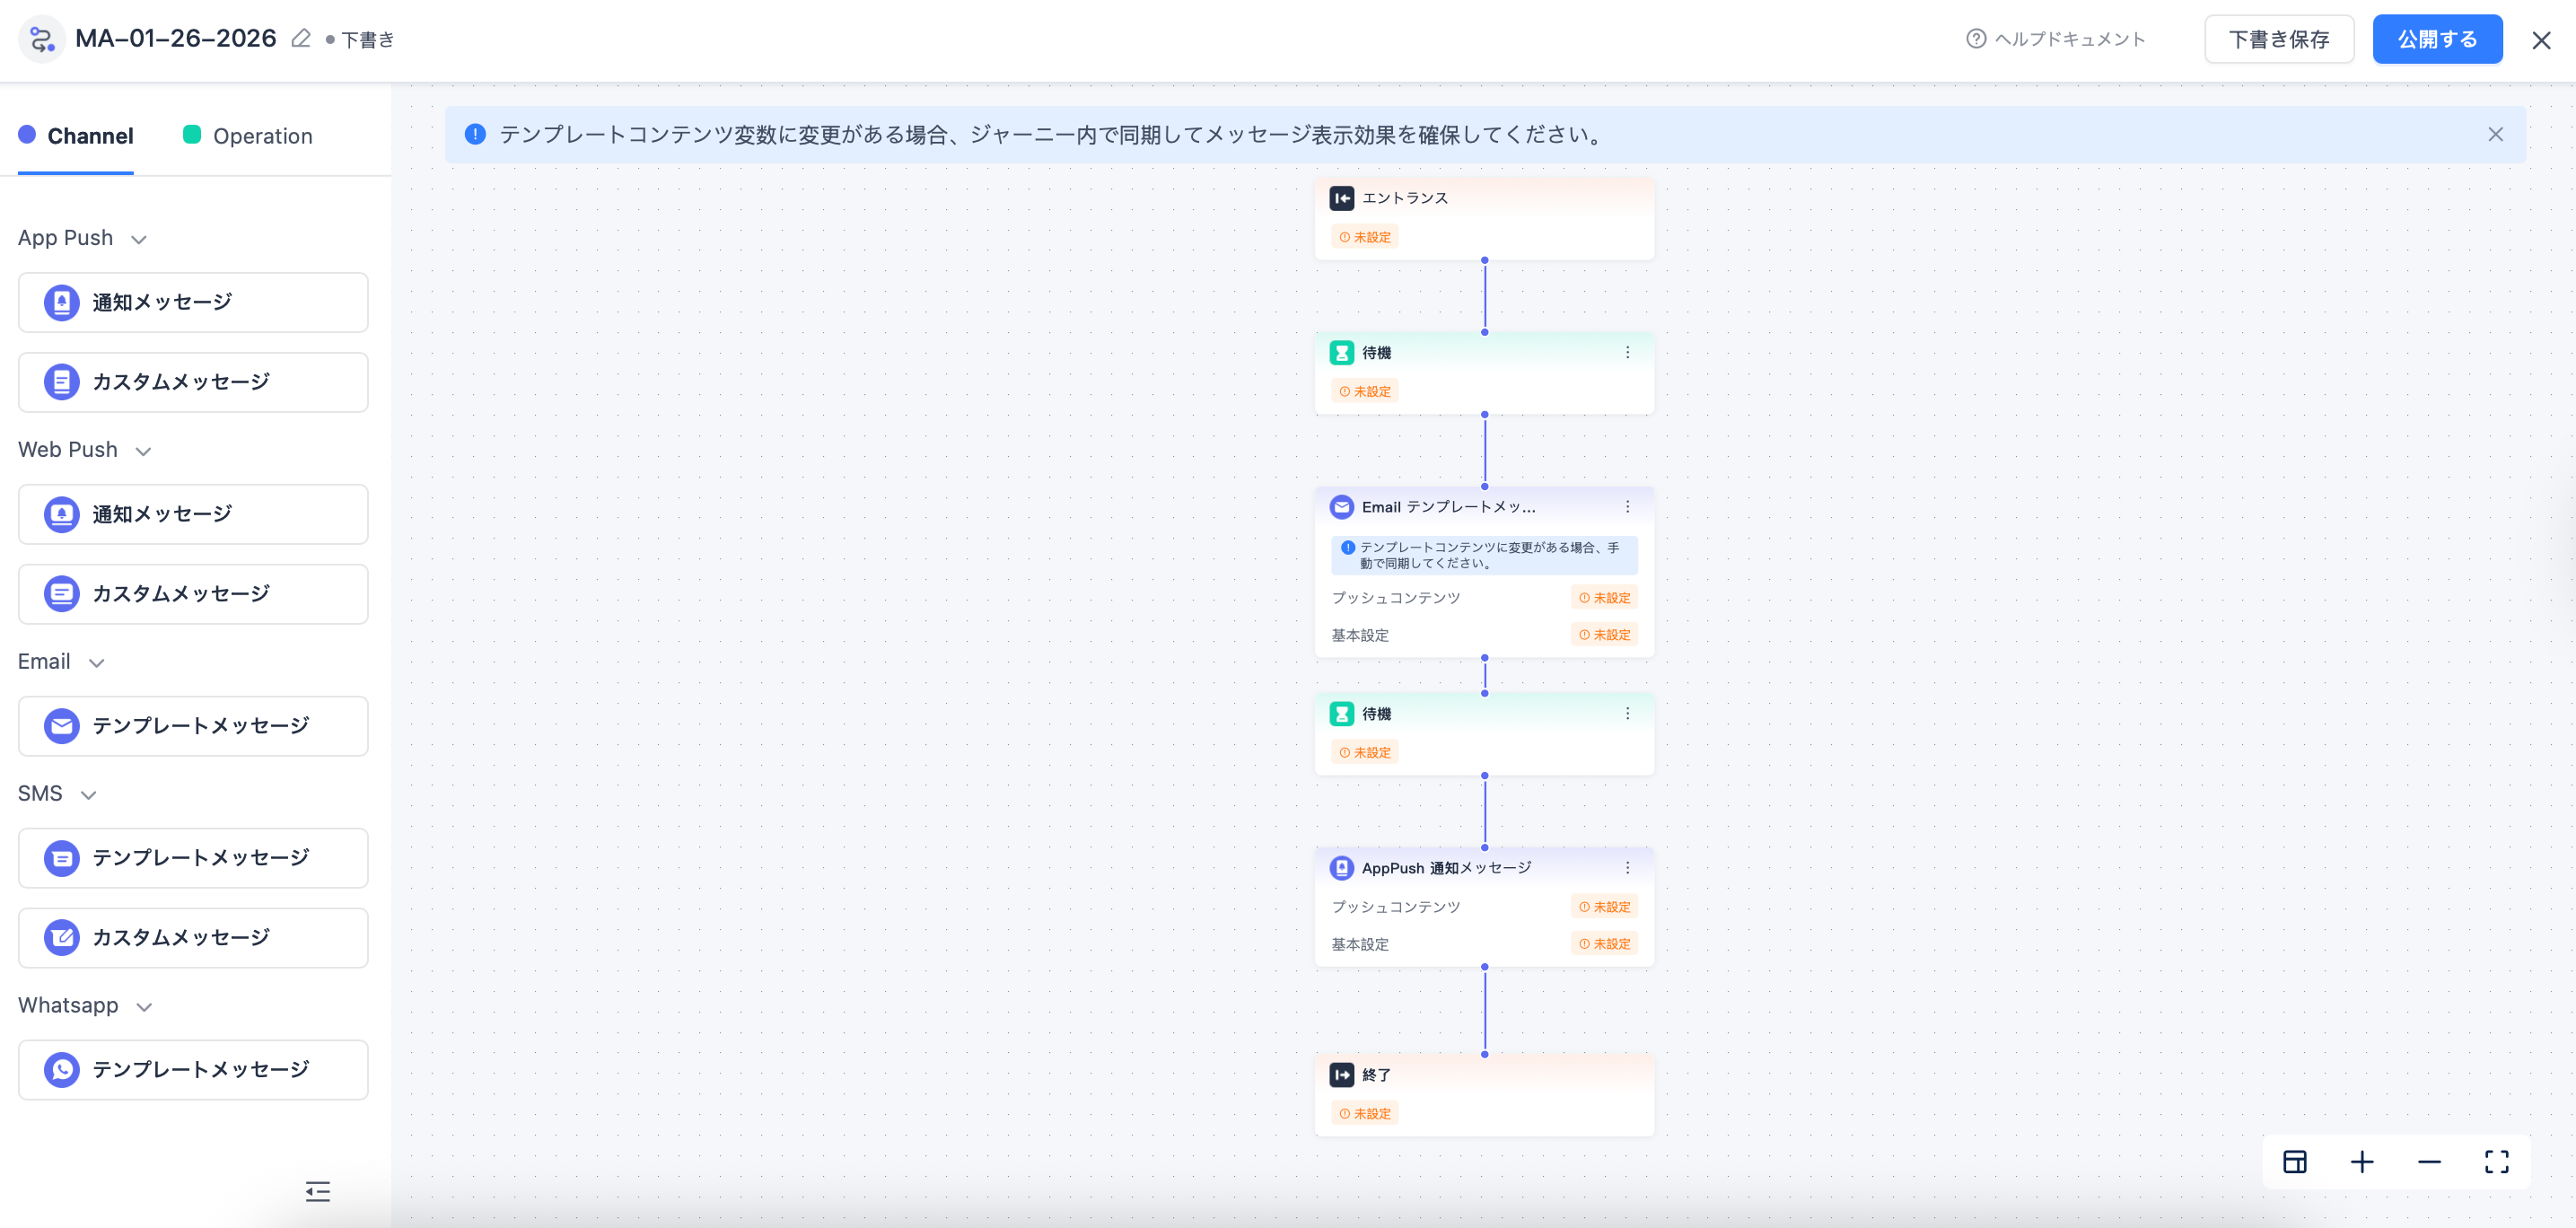Viewport: 2576px width, 1228px height.
Task: Click the SMS カスタムメッセージ pencil icon
Action: (x=61, y=938)
